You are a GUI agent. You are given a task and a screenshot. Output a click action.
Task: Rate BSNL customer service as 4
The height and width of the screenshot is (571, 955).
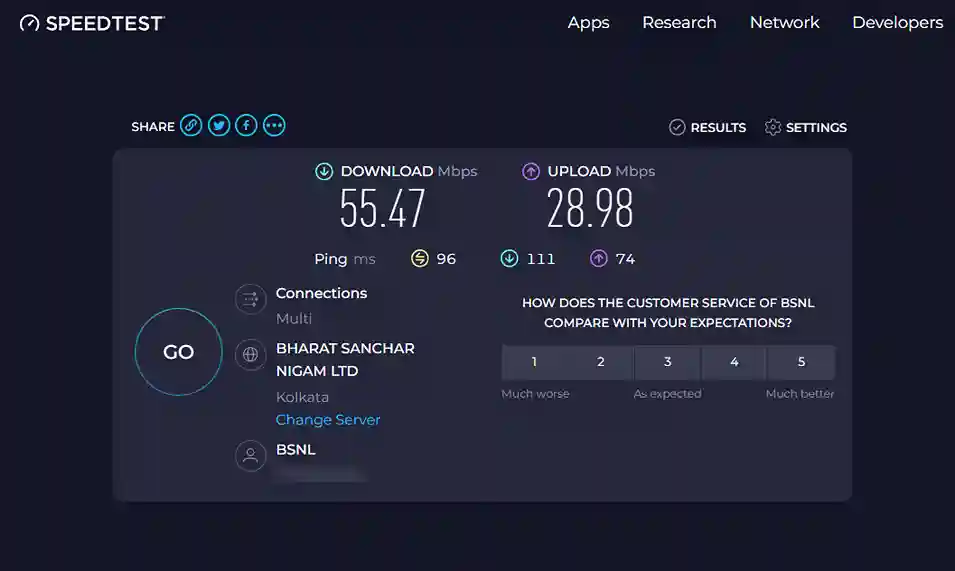[x=734, y=362]
